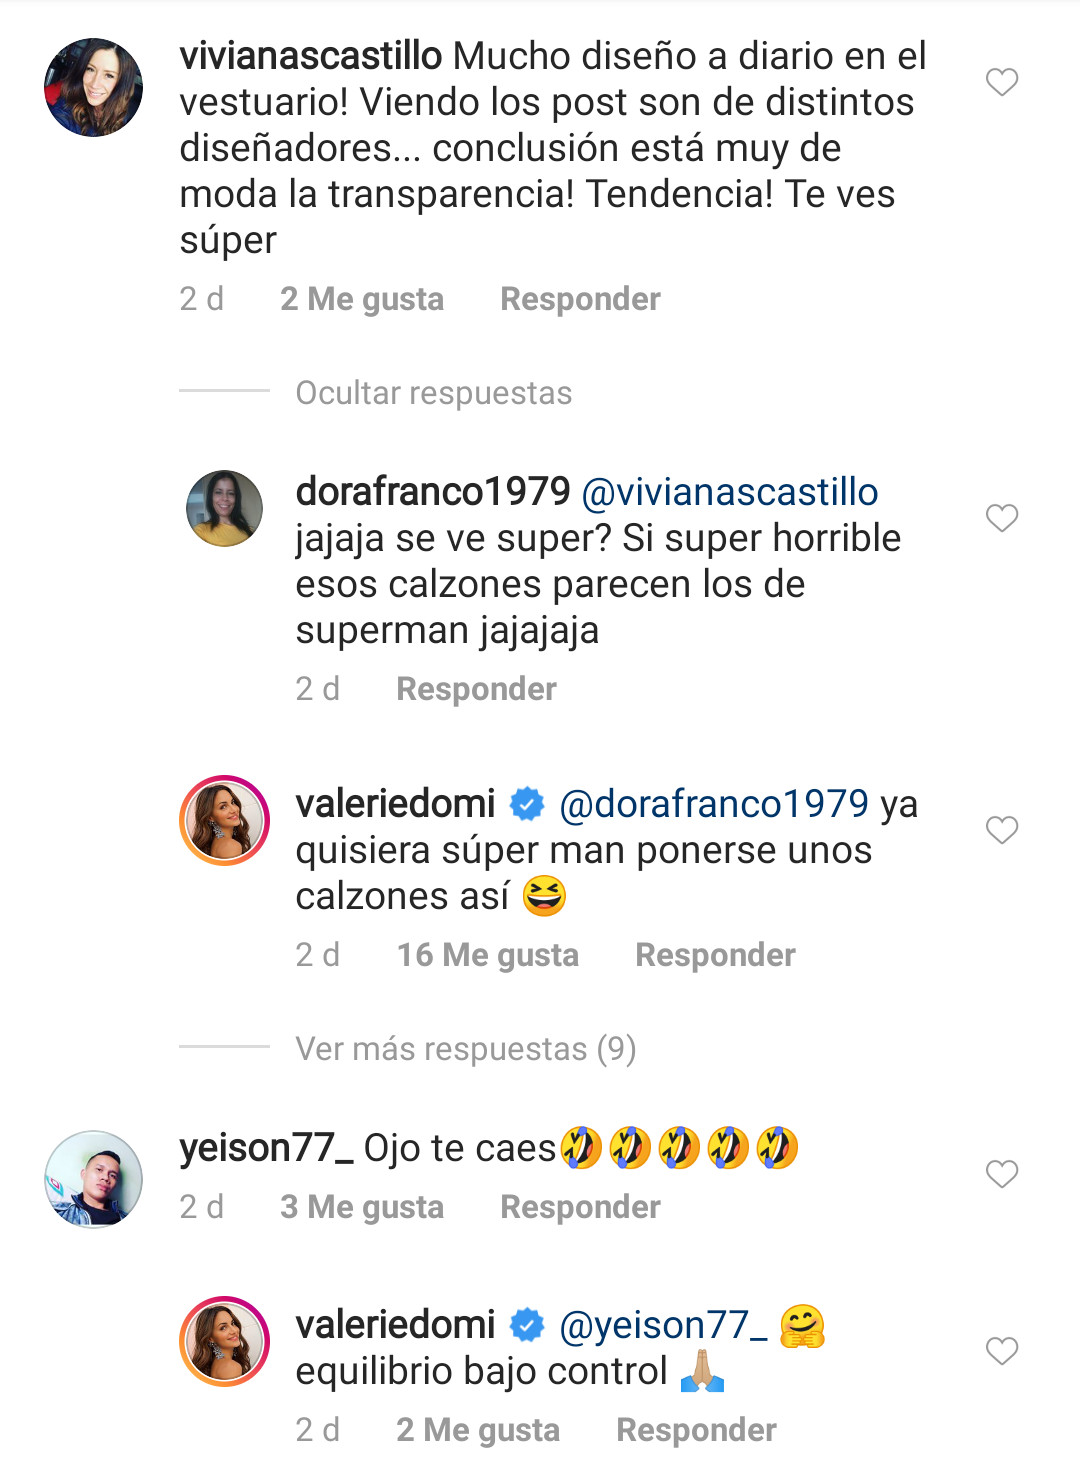Image resolution: width=1080 pixels, height=1476 pixels.
Task: Open dorafranco1979's avatar
Action: [x=225, y=508]
